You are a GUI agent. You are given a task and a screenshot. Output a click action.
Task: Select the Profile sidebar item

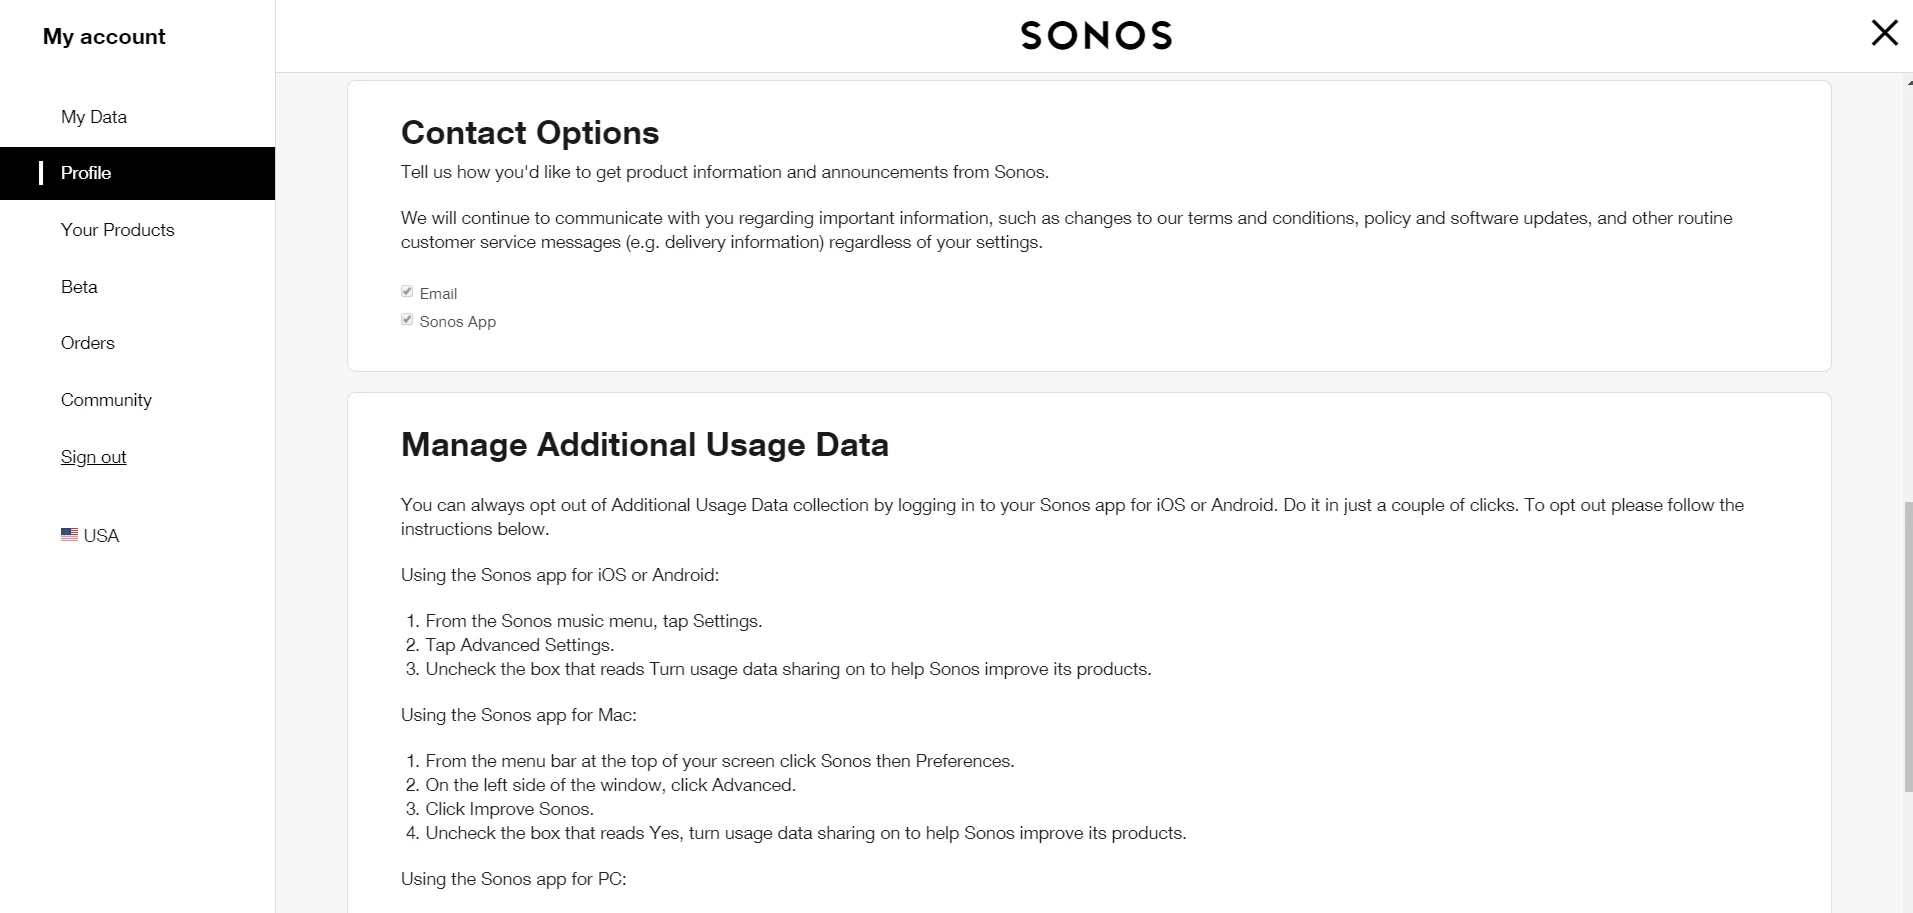pyautogui.click(x=86, y=173)
